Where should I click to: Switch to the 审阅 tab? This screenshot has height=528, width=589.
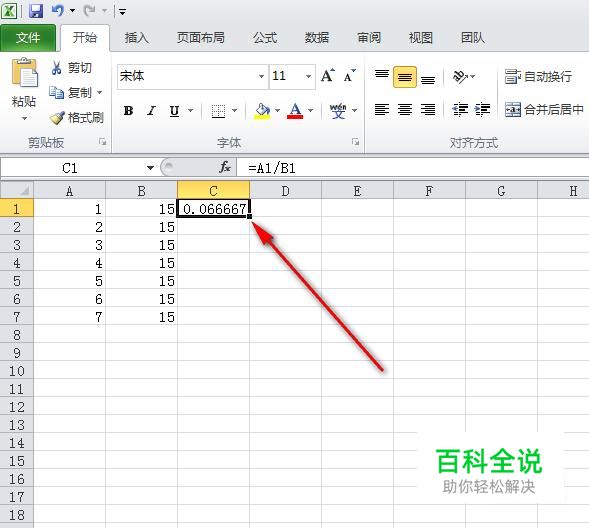369,38
